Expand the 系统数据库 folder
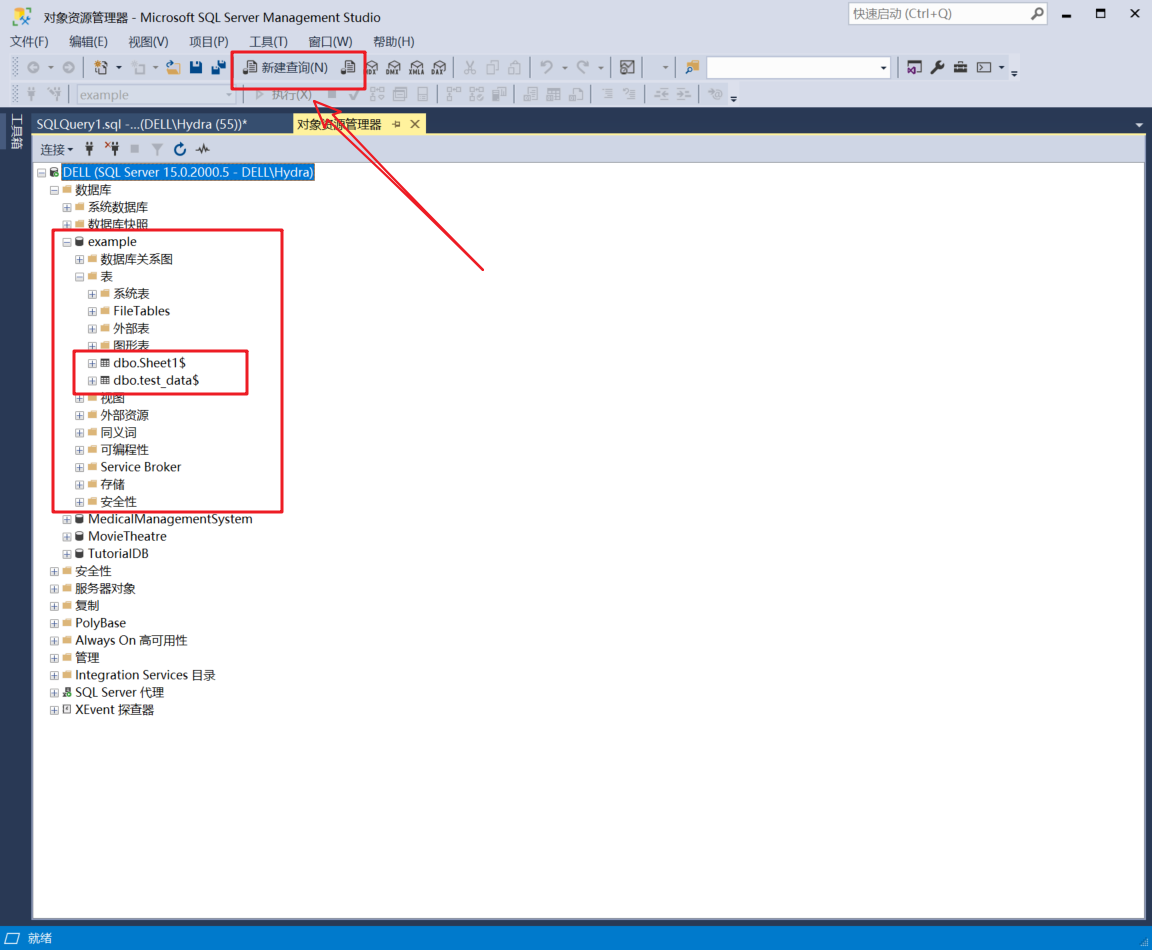 click(67, 207)
